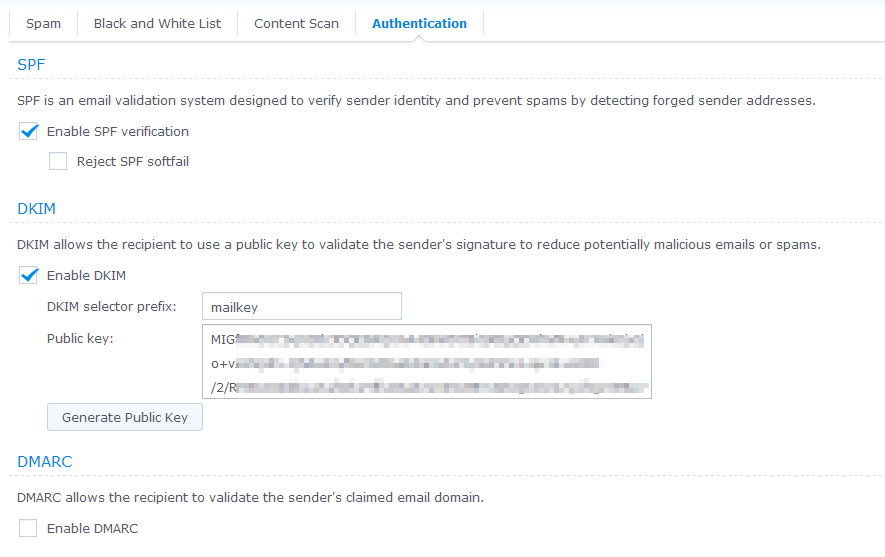Click the DMARC description sentence
This screenshot has width=885, height=557.
point(250,497)
